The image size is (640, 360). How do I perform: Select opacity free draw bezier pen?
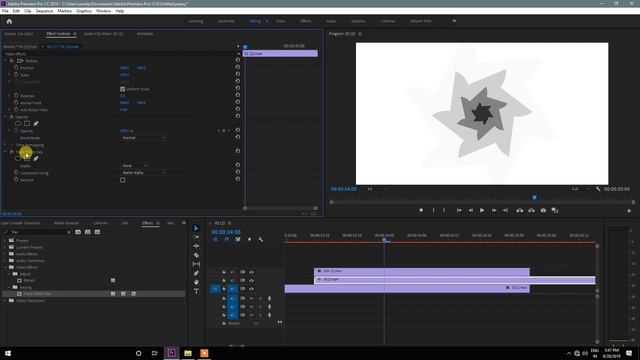coord(36,124)
